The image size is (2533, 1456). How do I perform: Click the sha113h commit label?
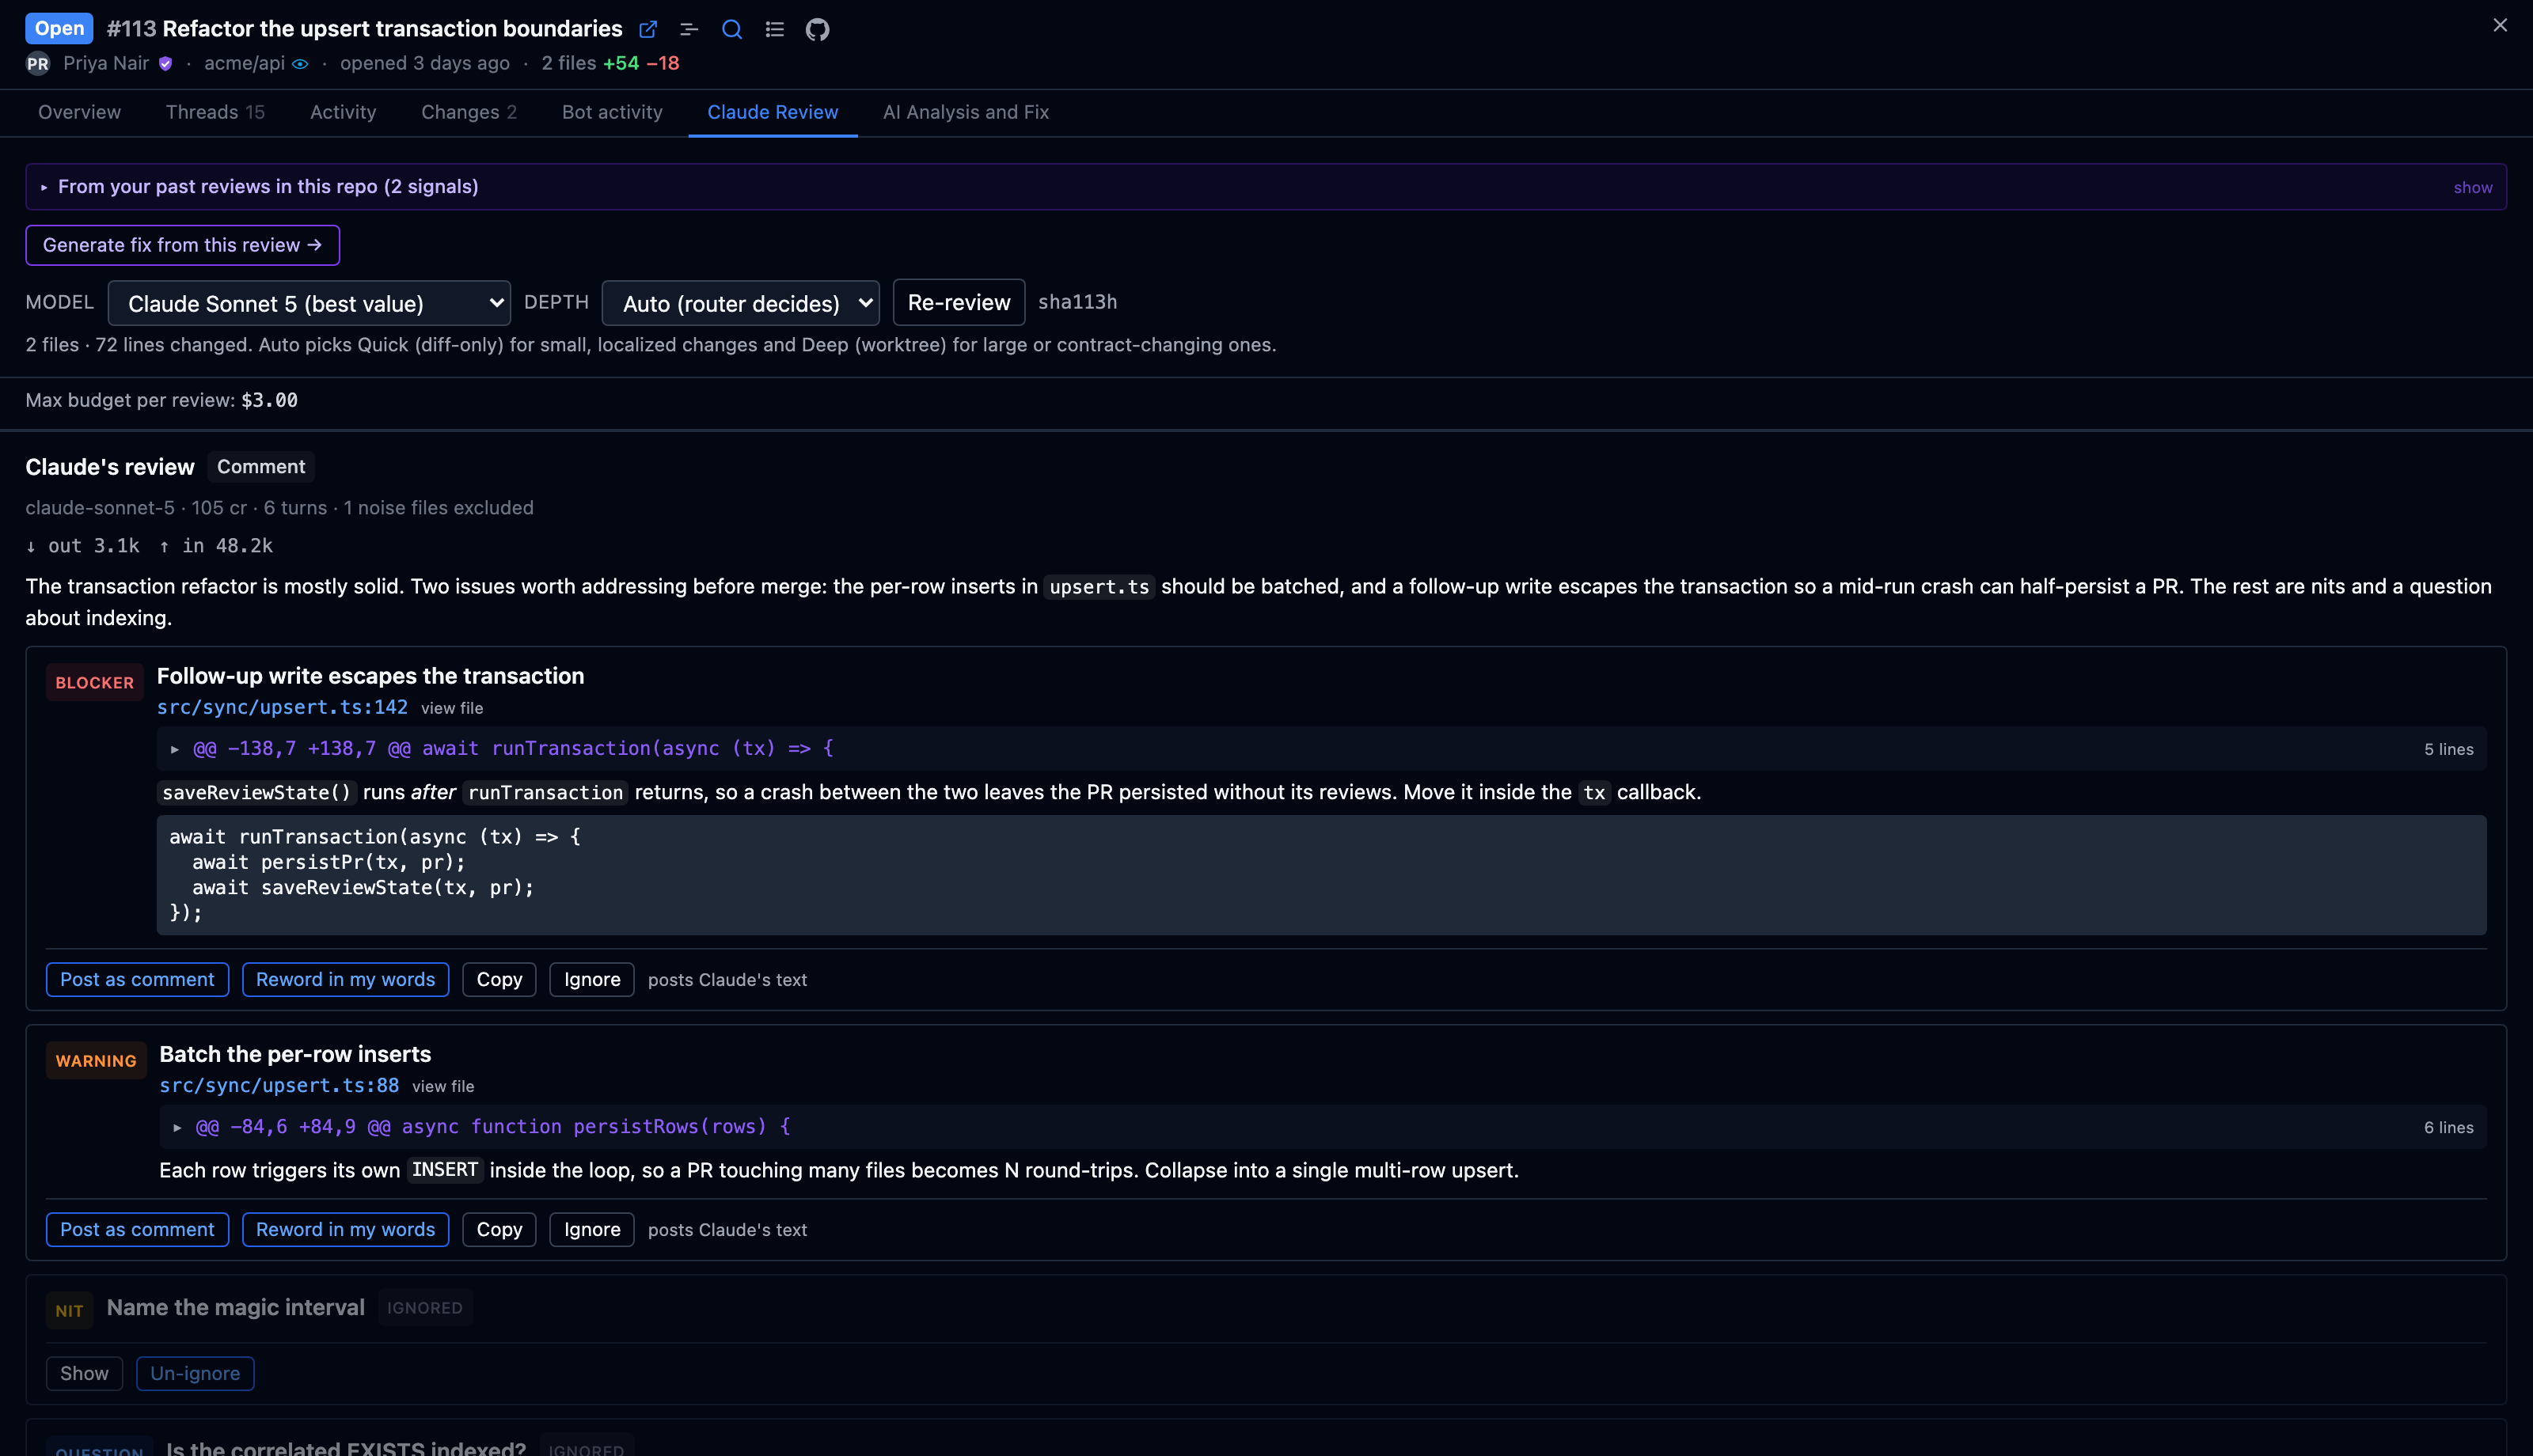coord(1077,302)
